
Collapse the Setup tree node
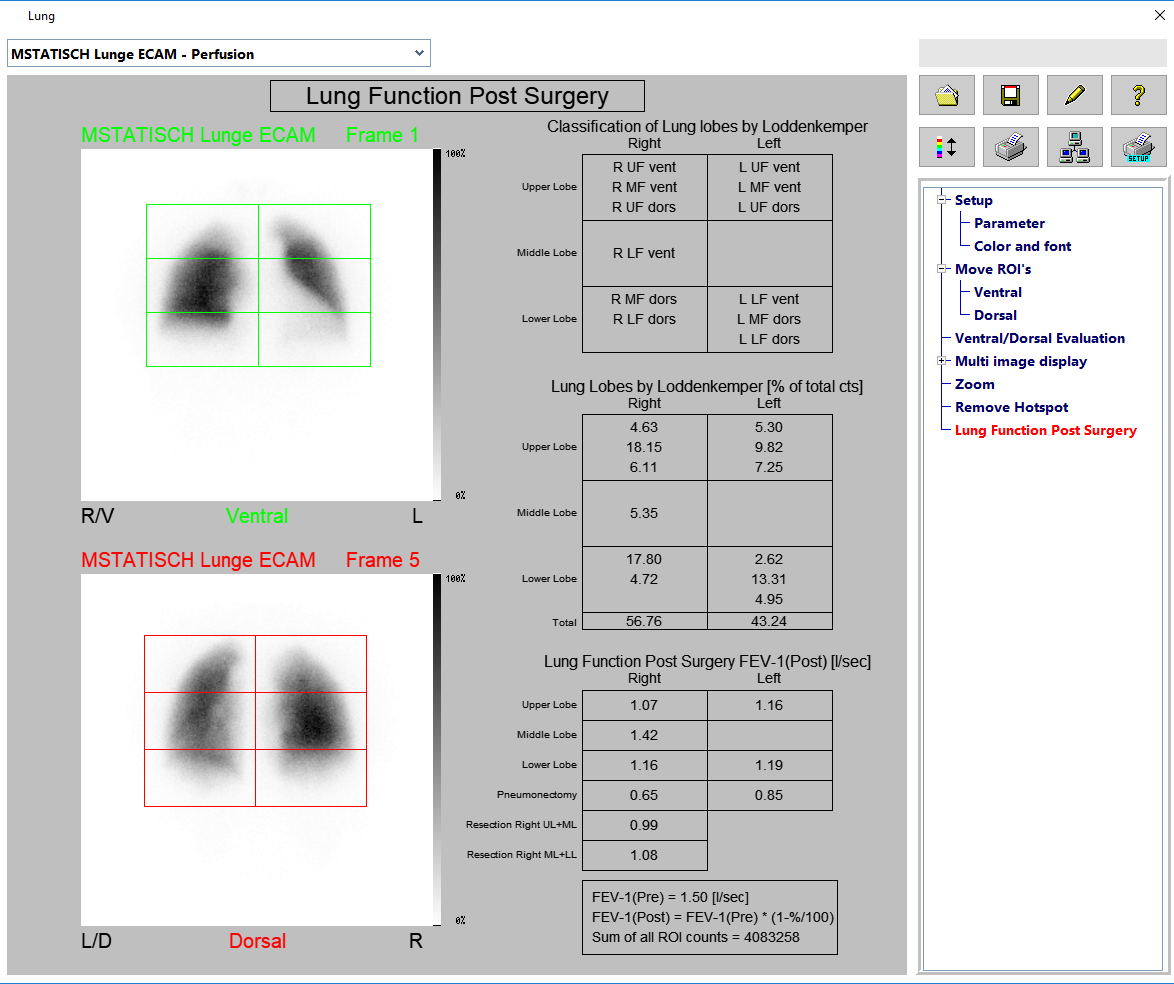tap(941, 200)
